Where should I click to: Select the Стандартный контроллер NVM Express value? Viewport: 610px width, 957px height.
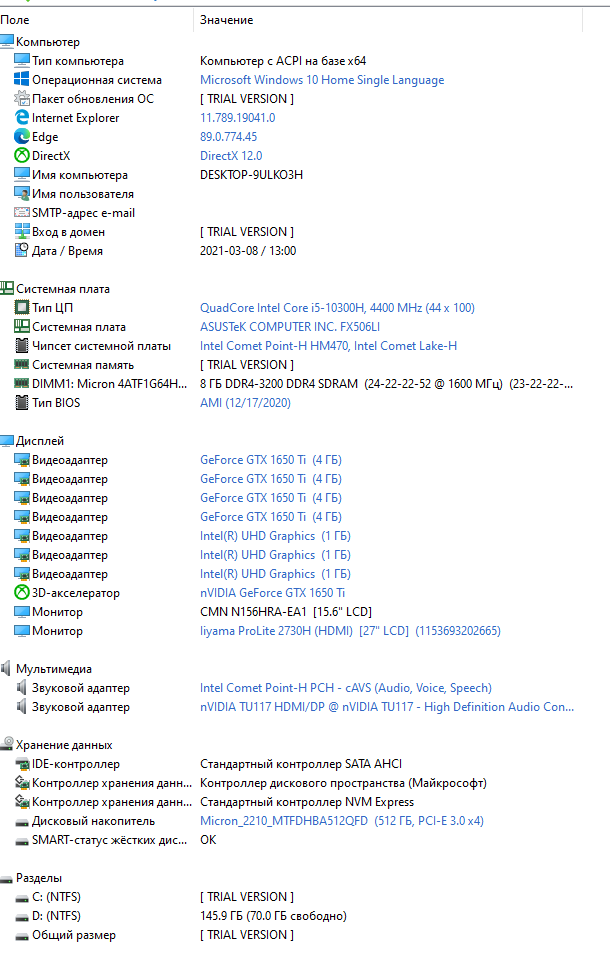pos(307,801)
